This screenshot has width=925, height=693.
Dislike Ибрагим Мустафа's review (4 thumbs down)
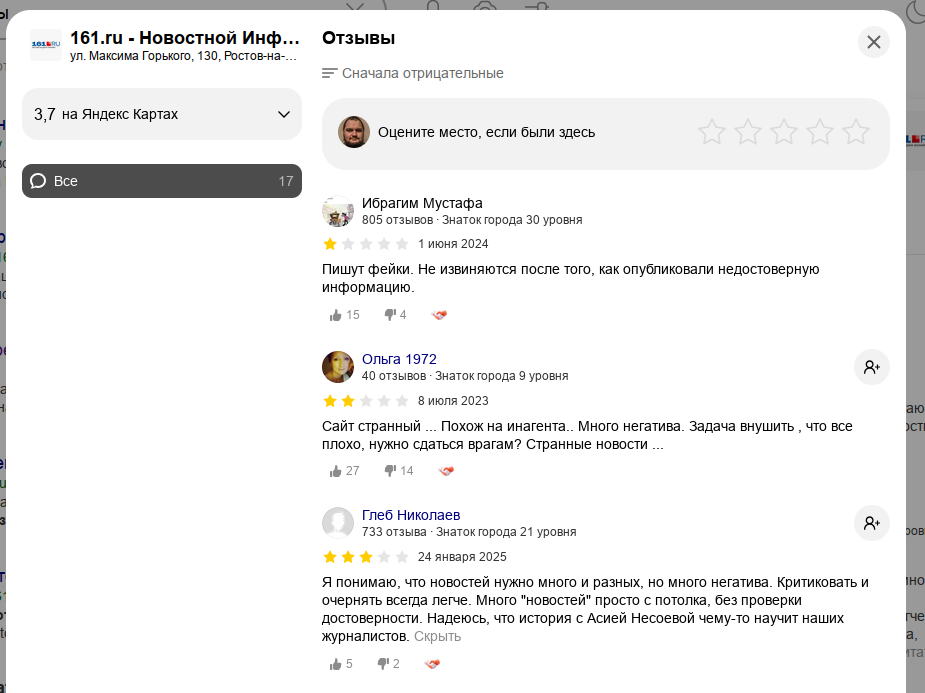[x=395, y=315]
